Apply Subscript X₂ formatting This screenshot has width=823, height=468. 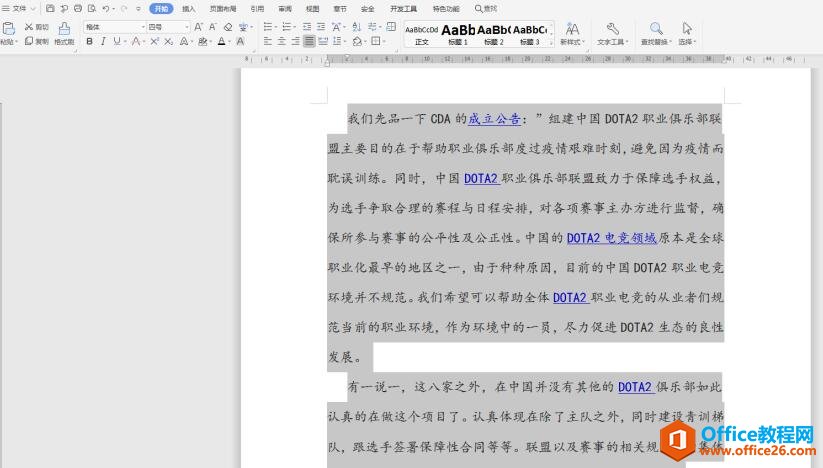click(x=168, y=41)
